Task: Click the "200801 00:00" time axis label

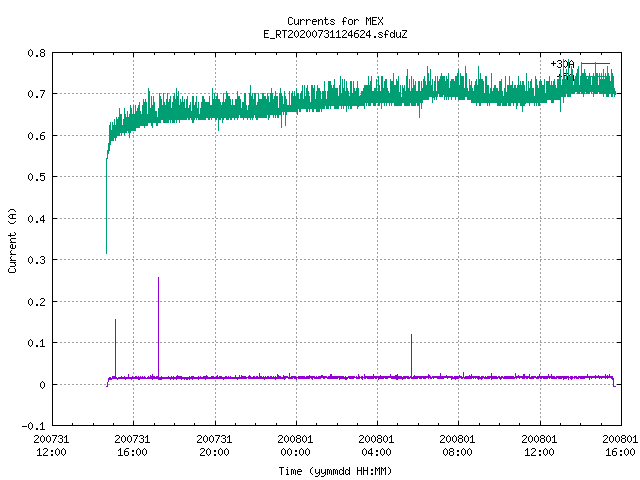Action: tap(295, 446)
